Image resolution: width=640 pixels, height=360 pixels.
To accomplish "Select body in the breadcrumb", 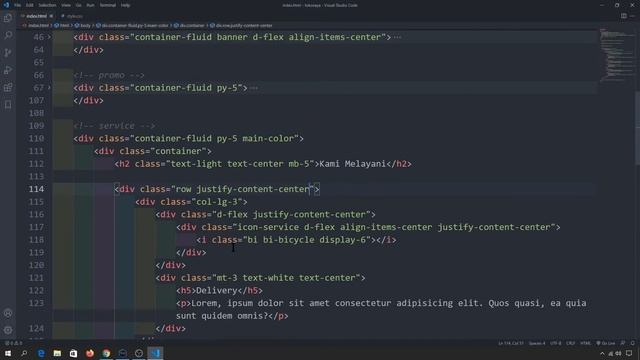I will point(85,25).
